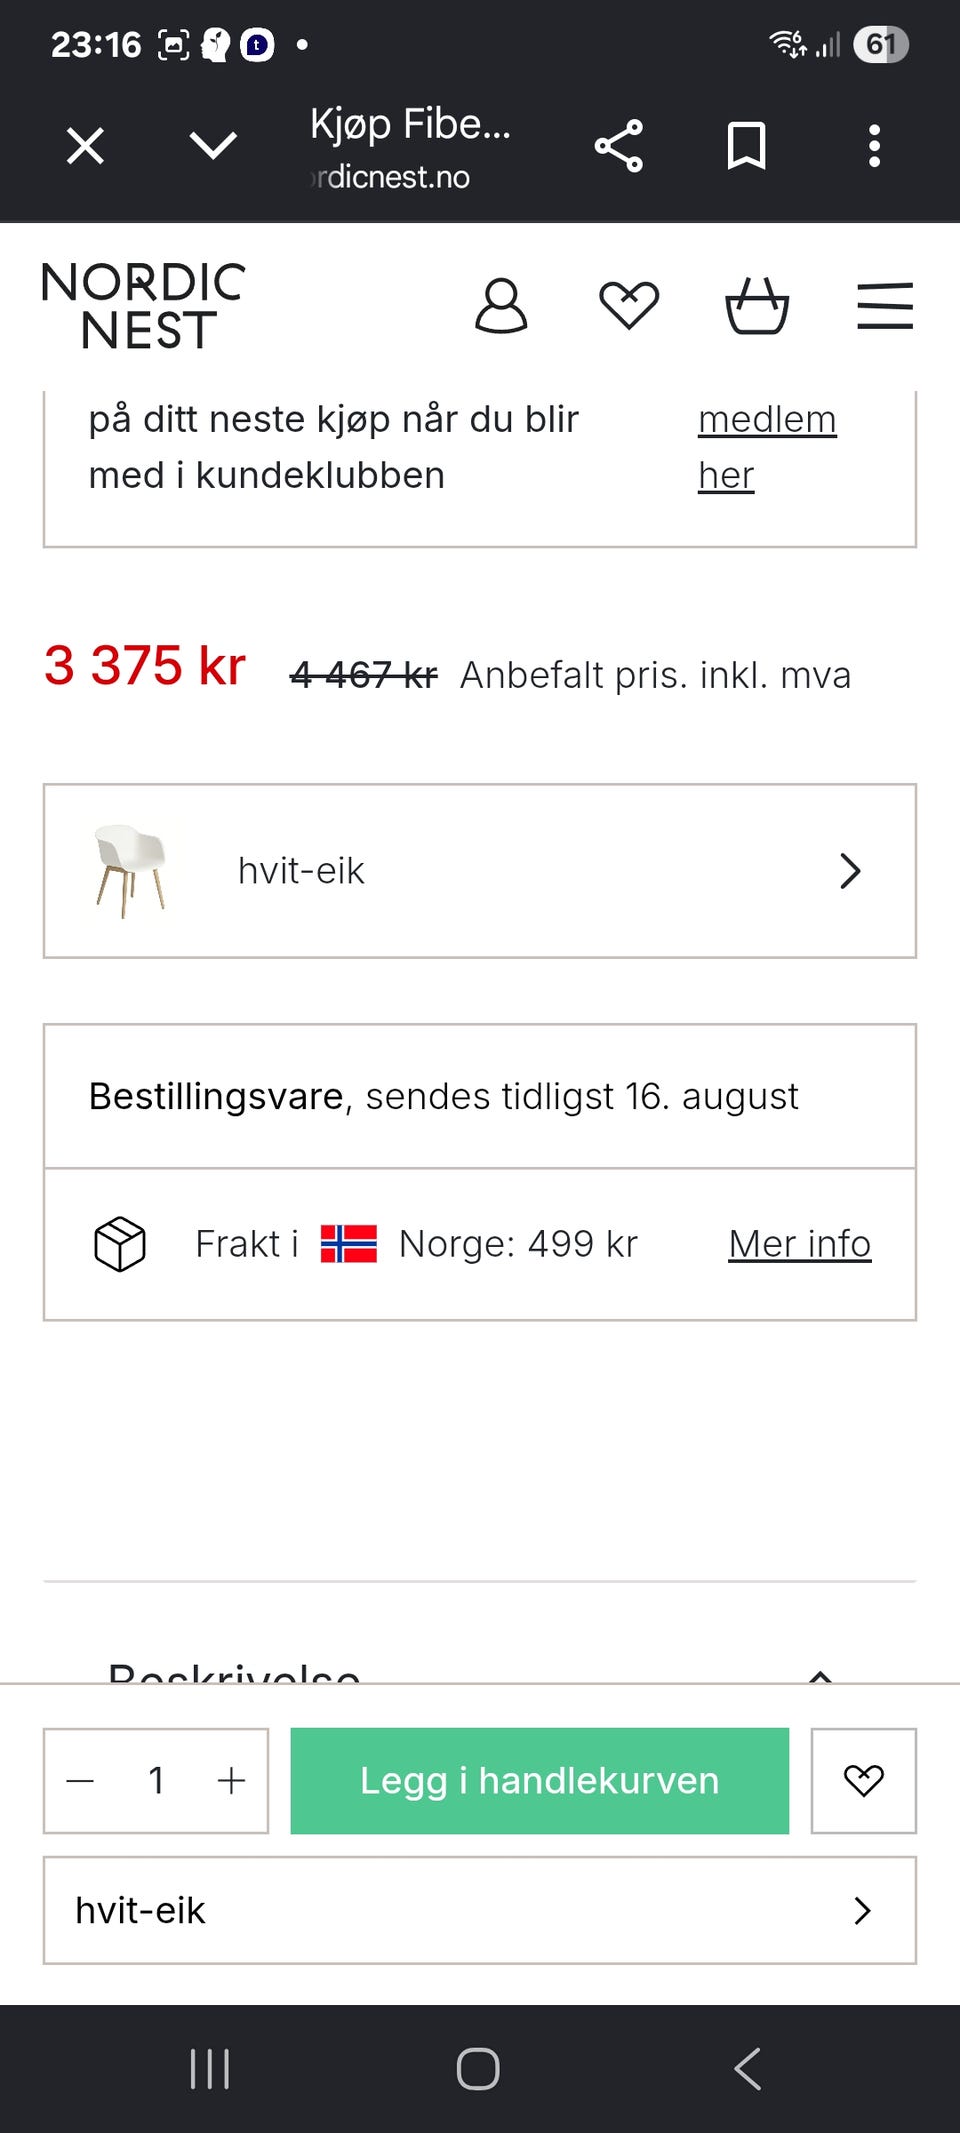This screenshot has width=960, height=2133.
Task: Open the Mer info shipping link
Action: point(800,1244)
